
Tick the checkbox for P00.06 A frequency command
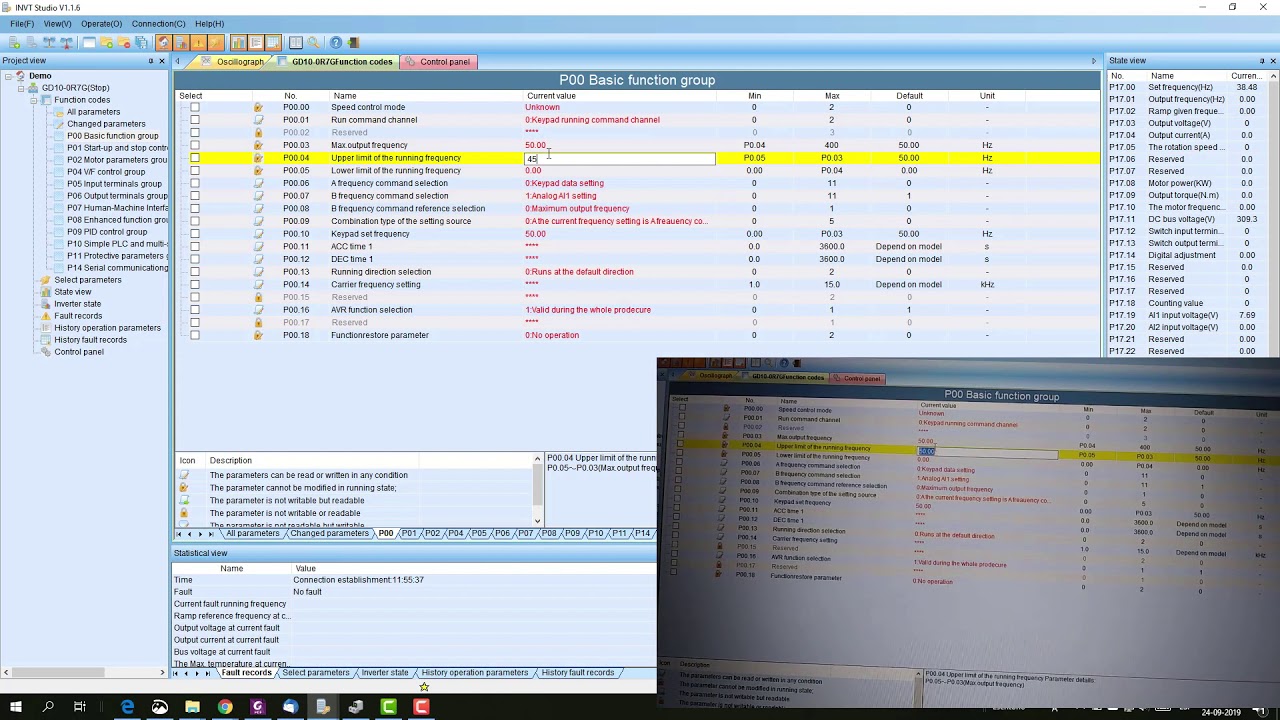195,183
